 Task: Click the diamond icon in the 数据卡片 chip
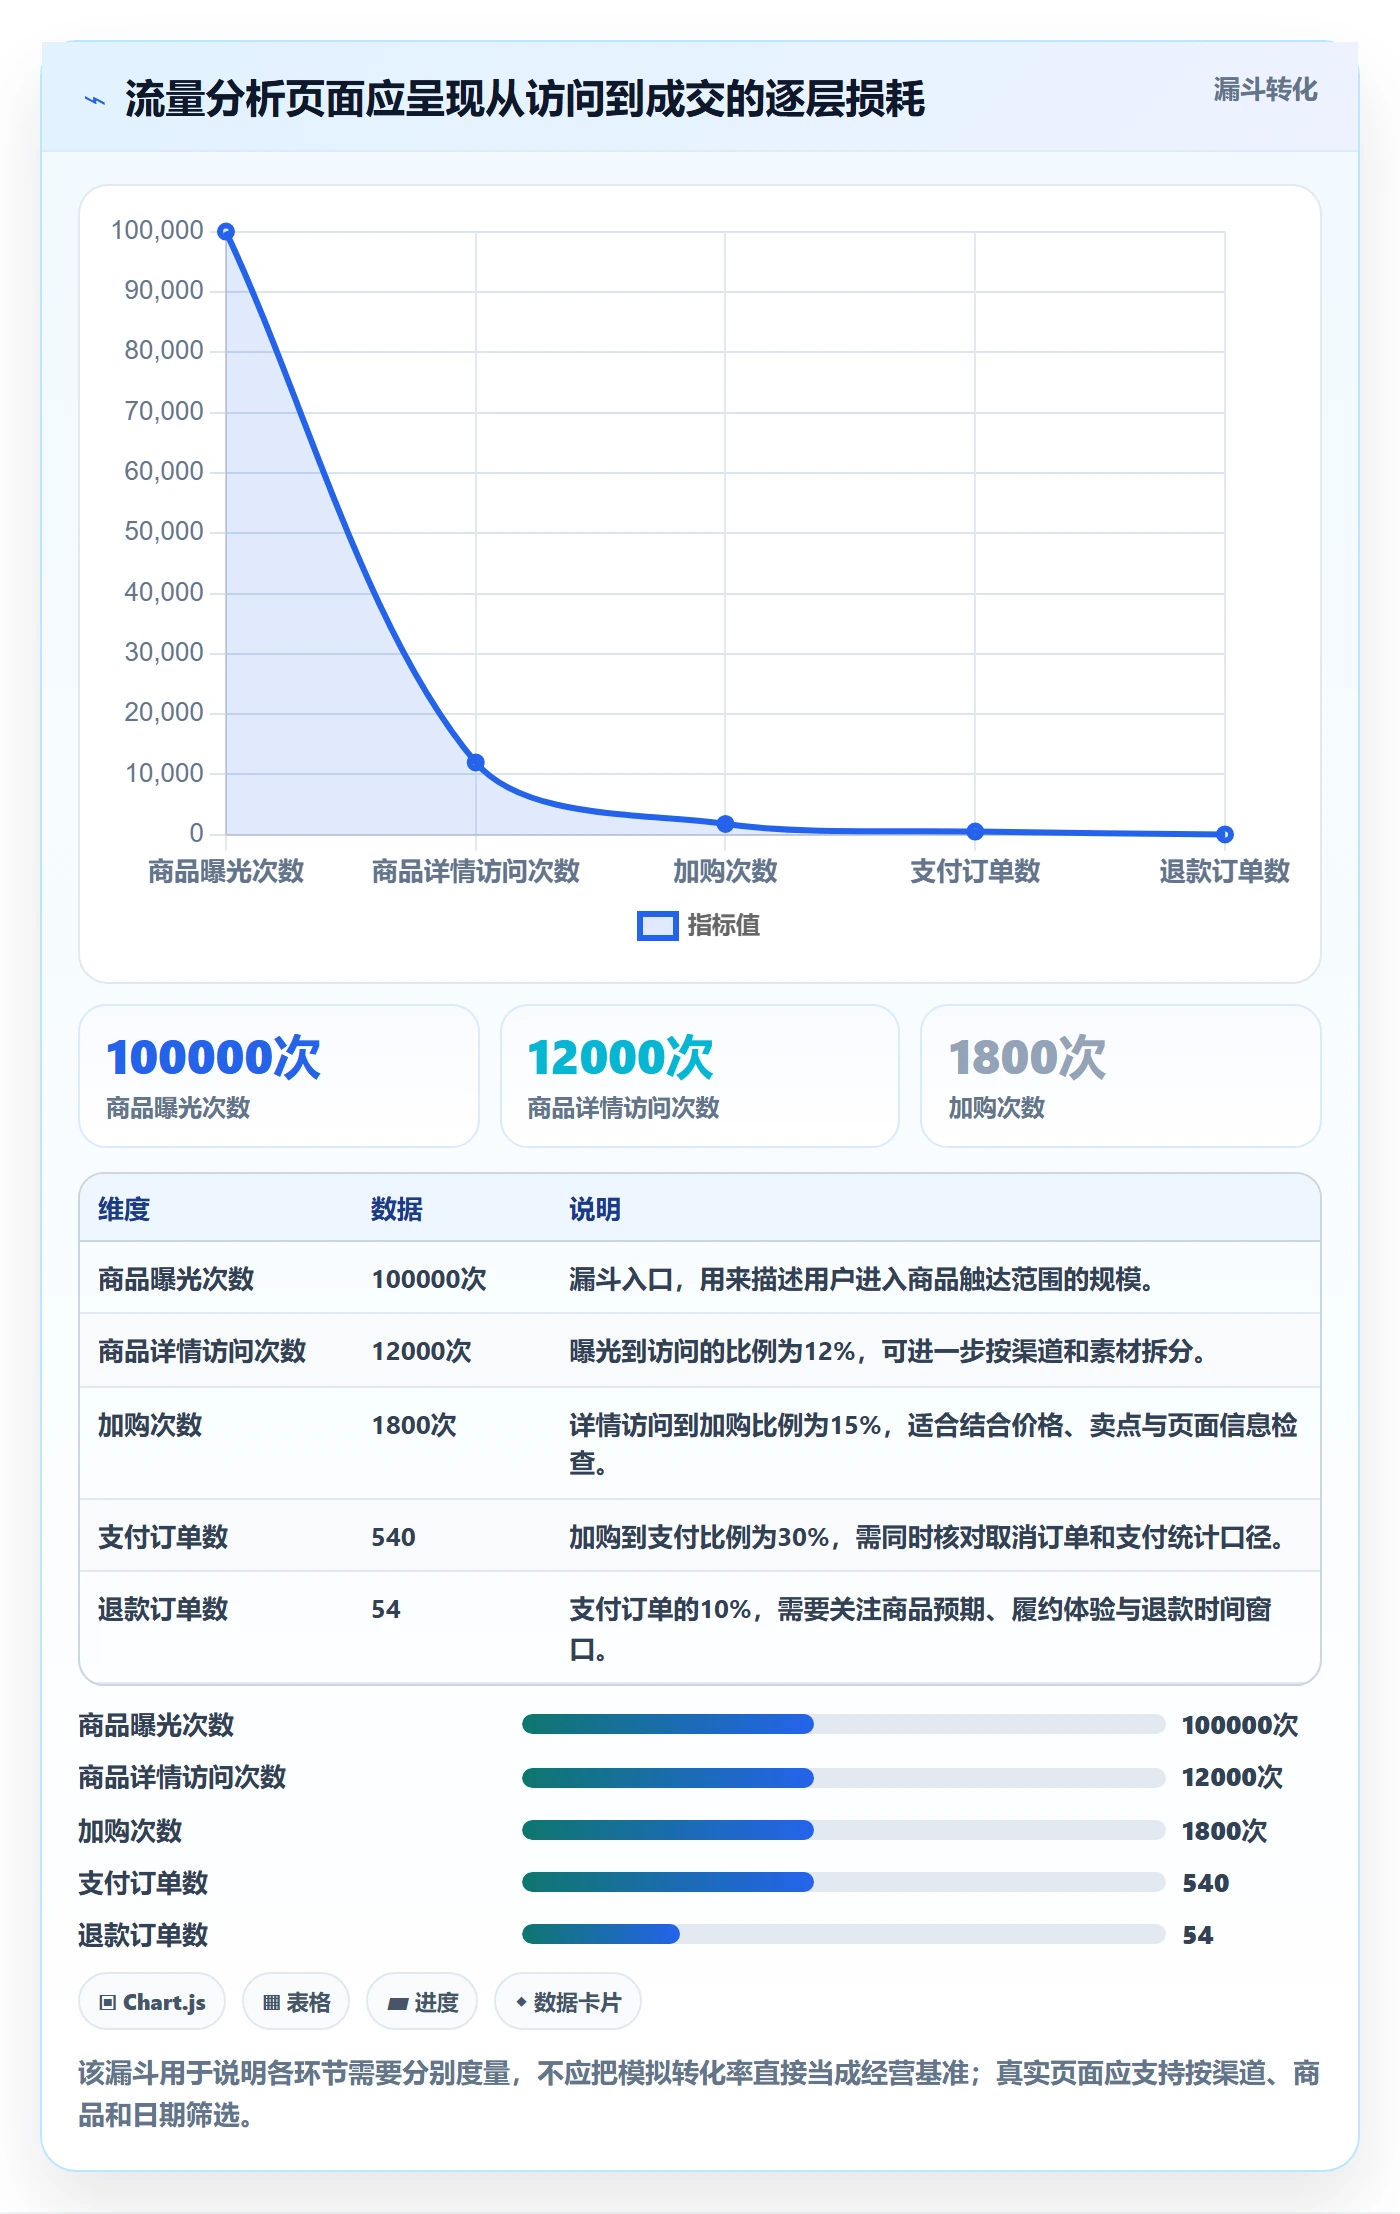521,2002
